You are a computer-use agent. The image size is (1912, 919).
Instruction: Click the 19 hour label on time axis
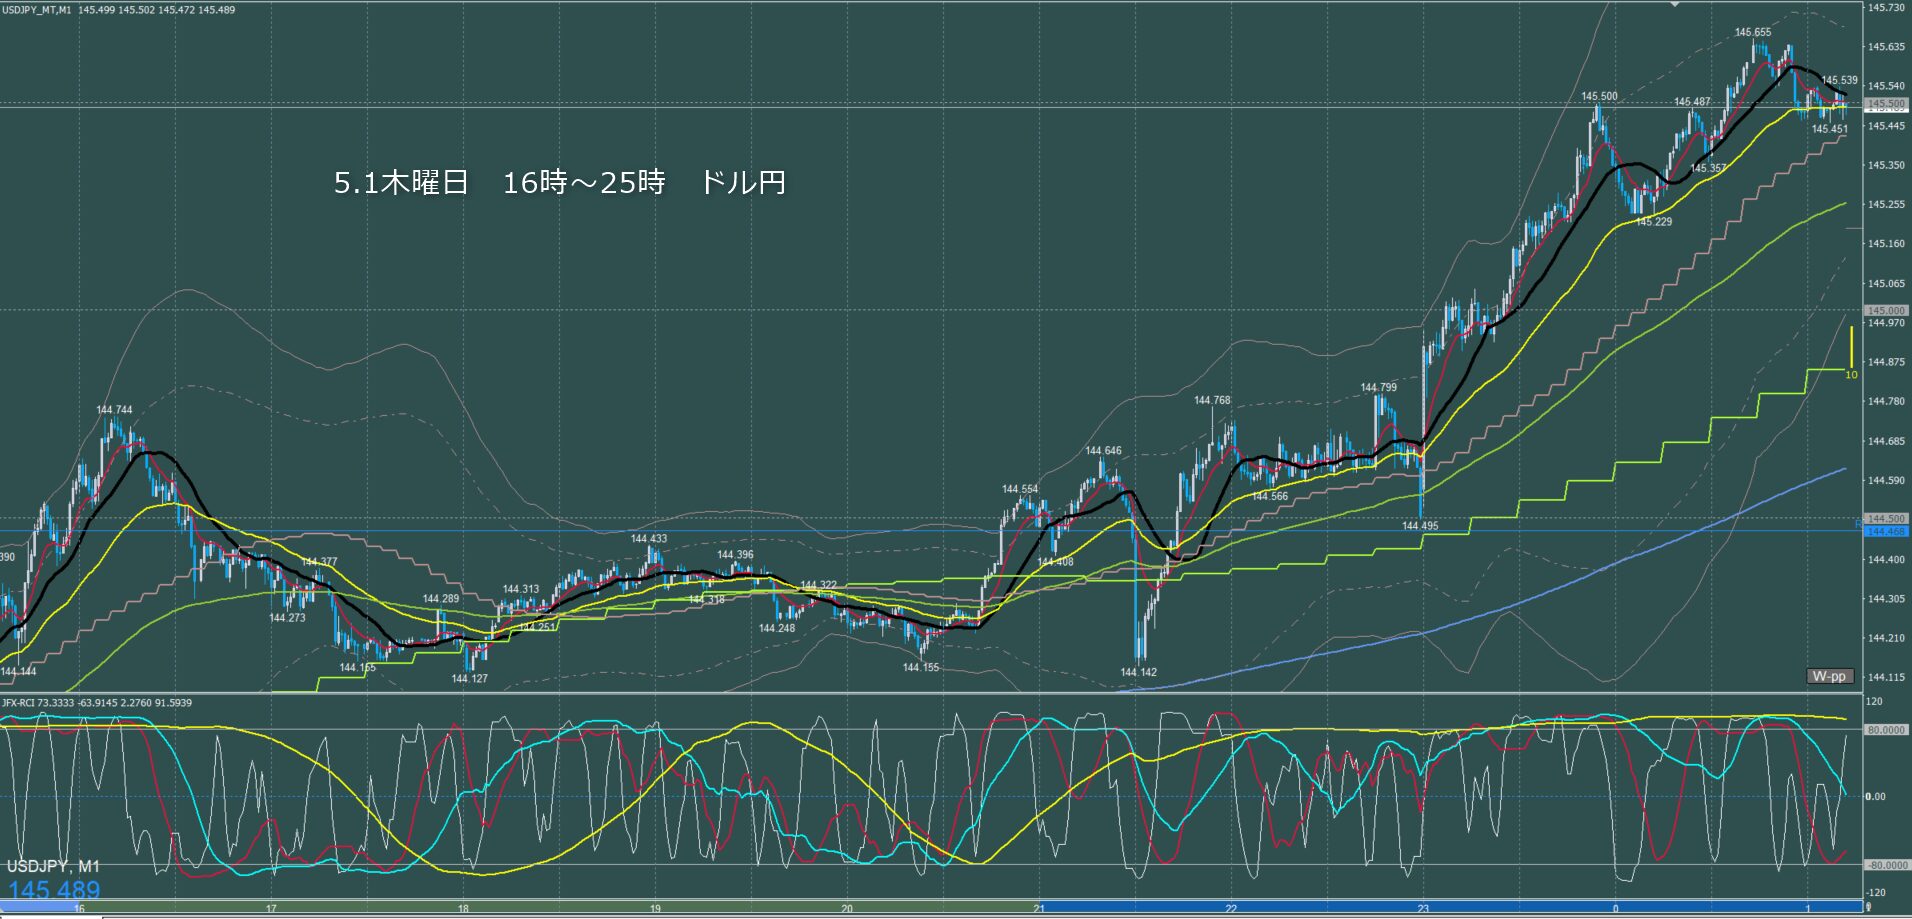[655, 909]
